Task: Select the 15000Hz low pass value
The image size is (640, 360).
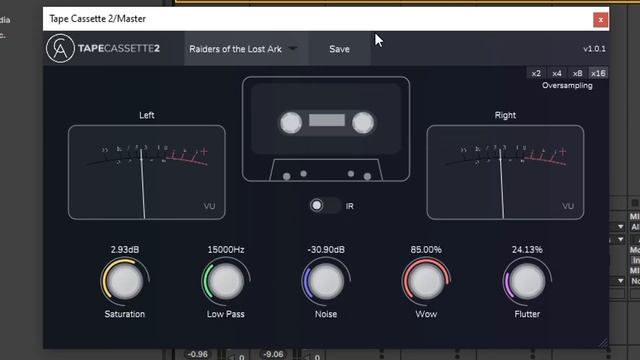Action: tap(226, 249)
